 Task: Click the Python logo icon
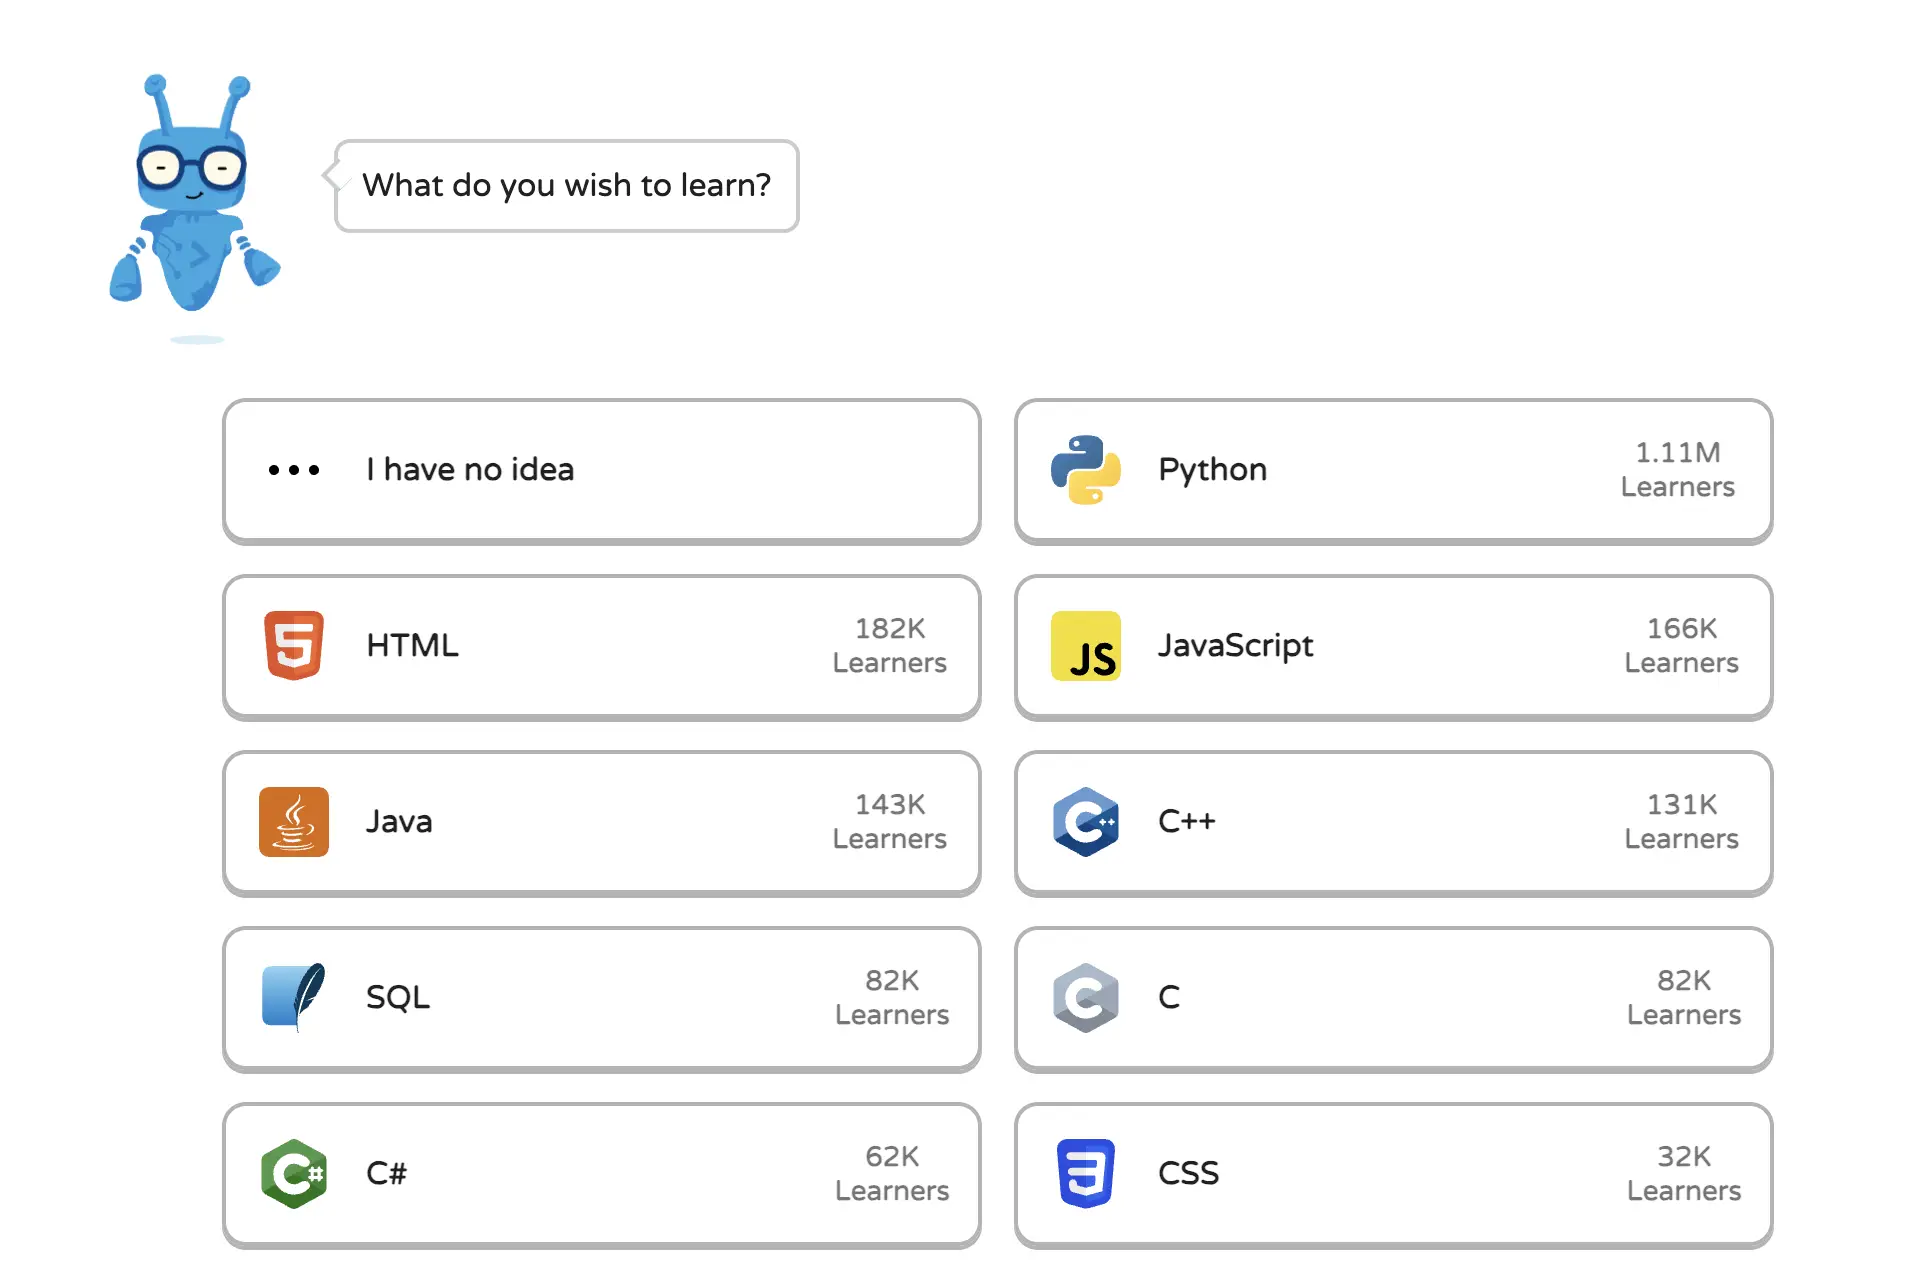pos(1085,470)
